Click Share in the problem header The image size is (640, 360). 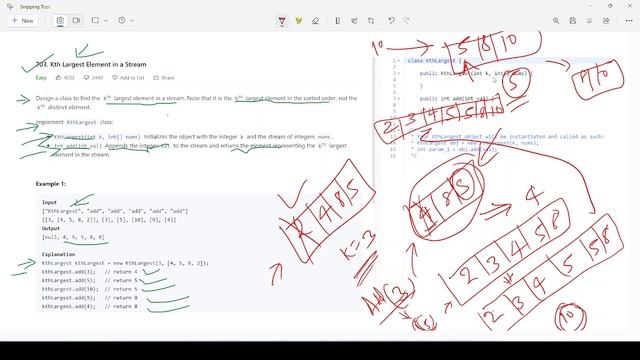tap(163, 78)
